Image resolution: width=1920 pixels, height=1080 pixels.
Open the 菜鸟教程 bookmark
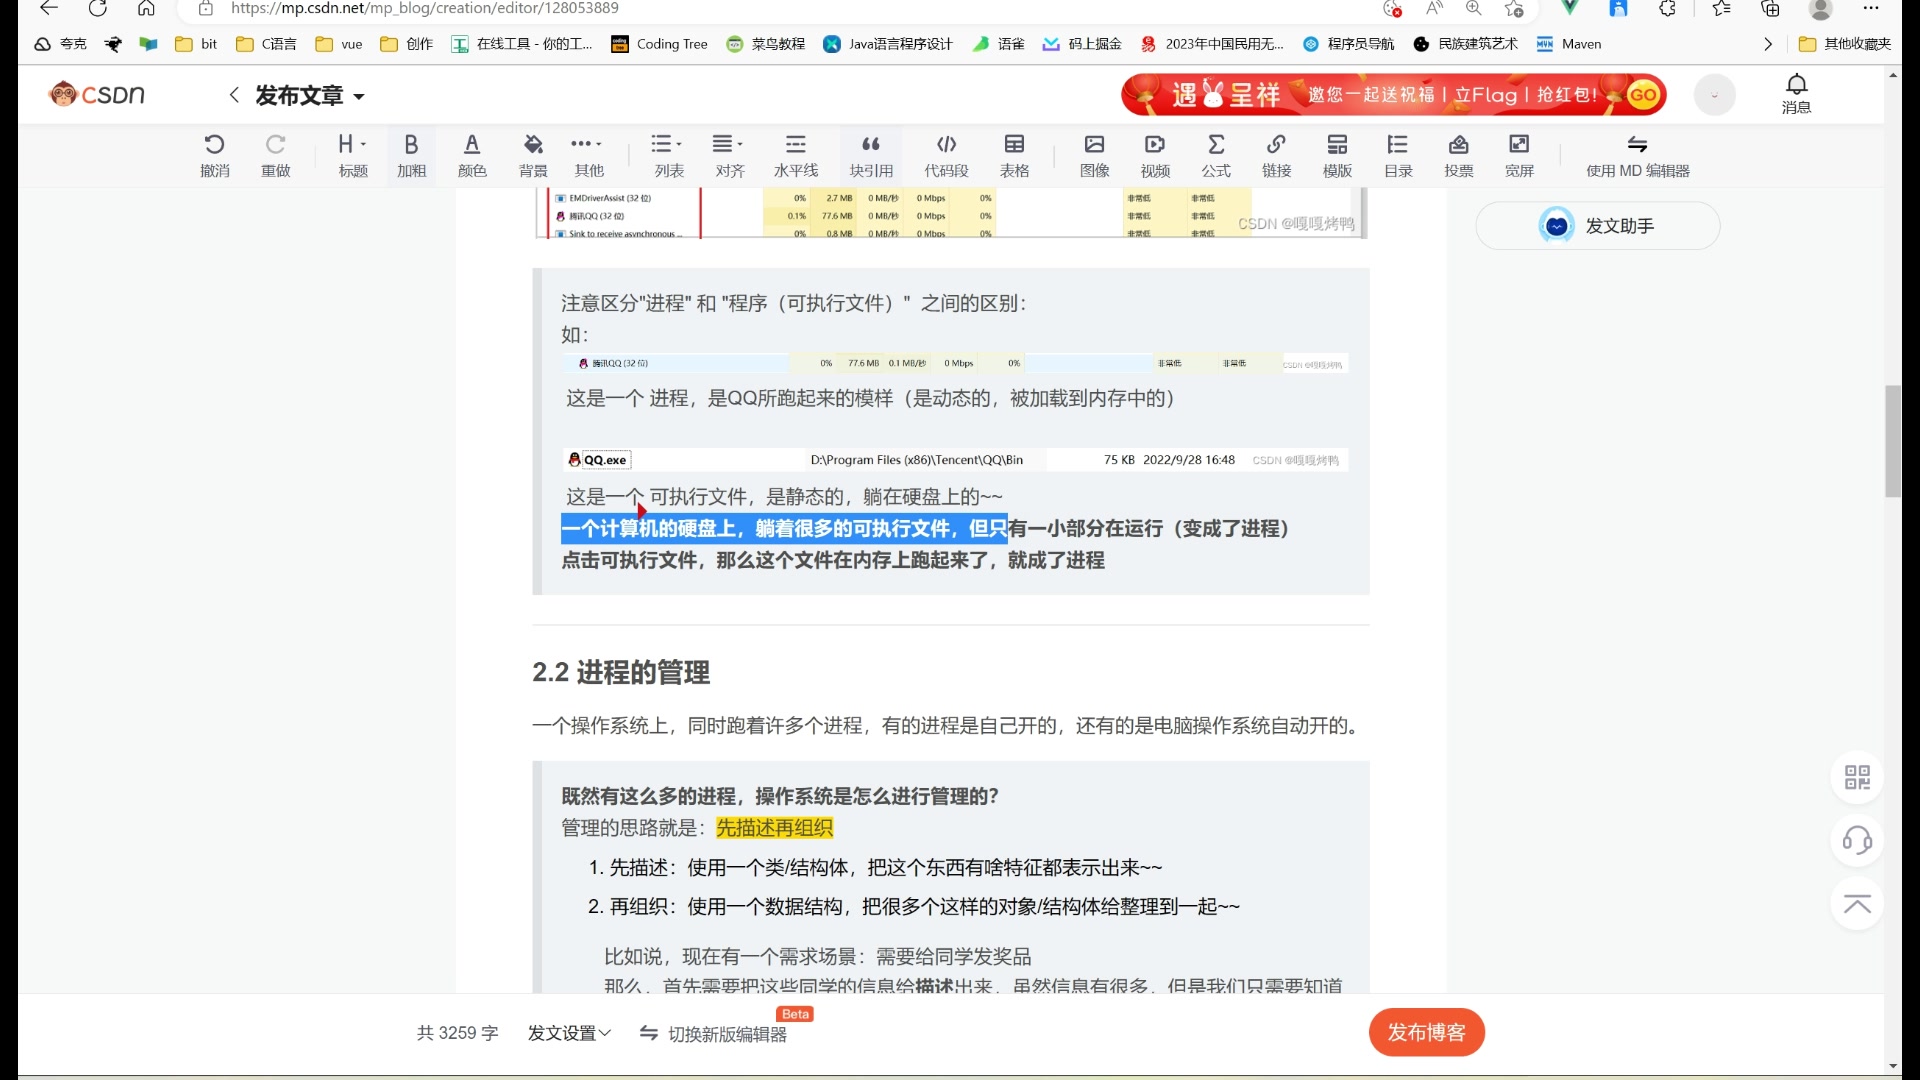(765, 44)
